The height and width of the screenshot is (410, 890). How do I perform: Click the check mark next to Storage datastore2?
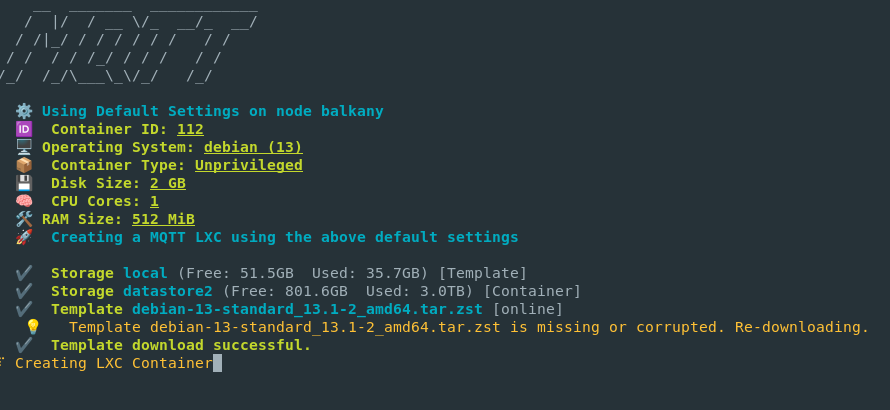[x=24, y=291]
